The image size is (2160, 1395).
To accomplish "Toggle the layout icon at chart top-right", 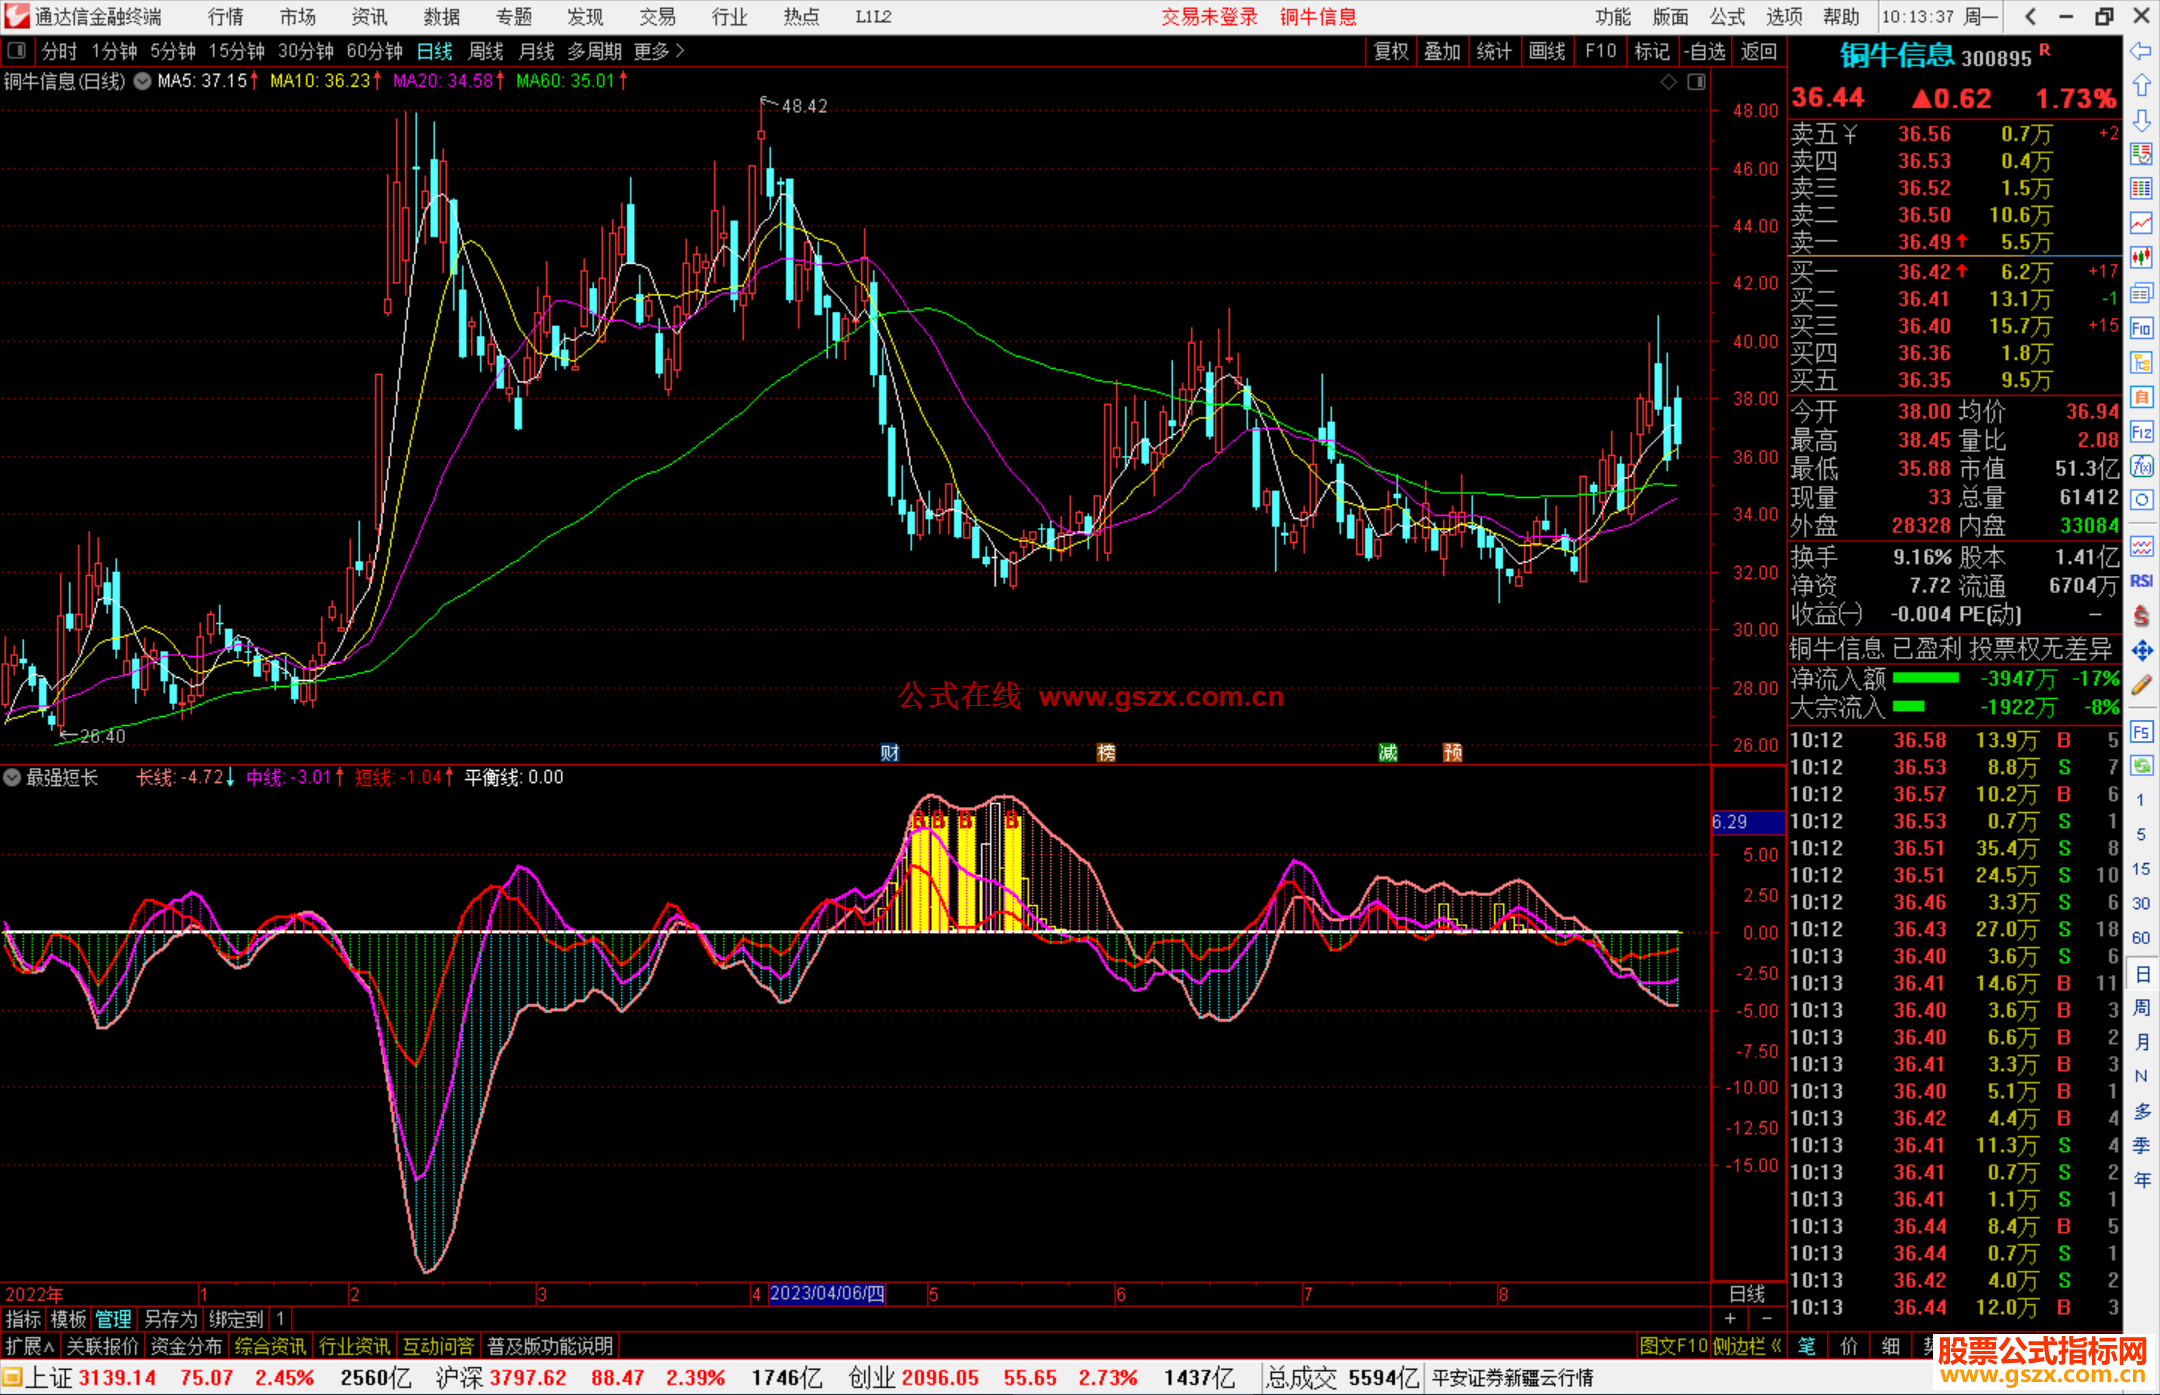I will pos(1696,82).
